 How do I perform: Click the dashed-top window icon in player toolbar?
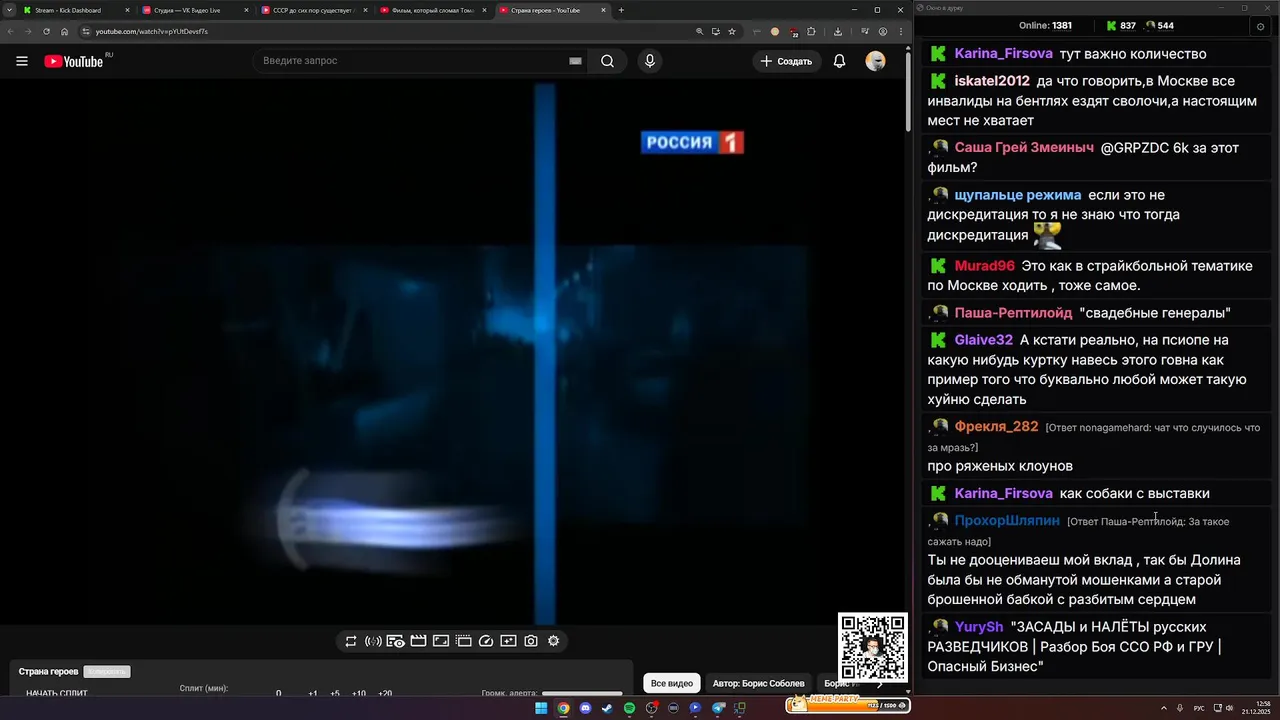464,641
